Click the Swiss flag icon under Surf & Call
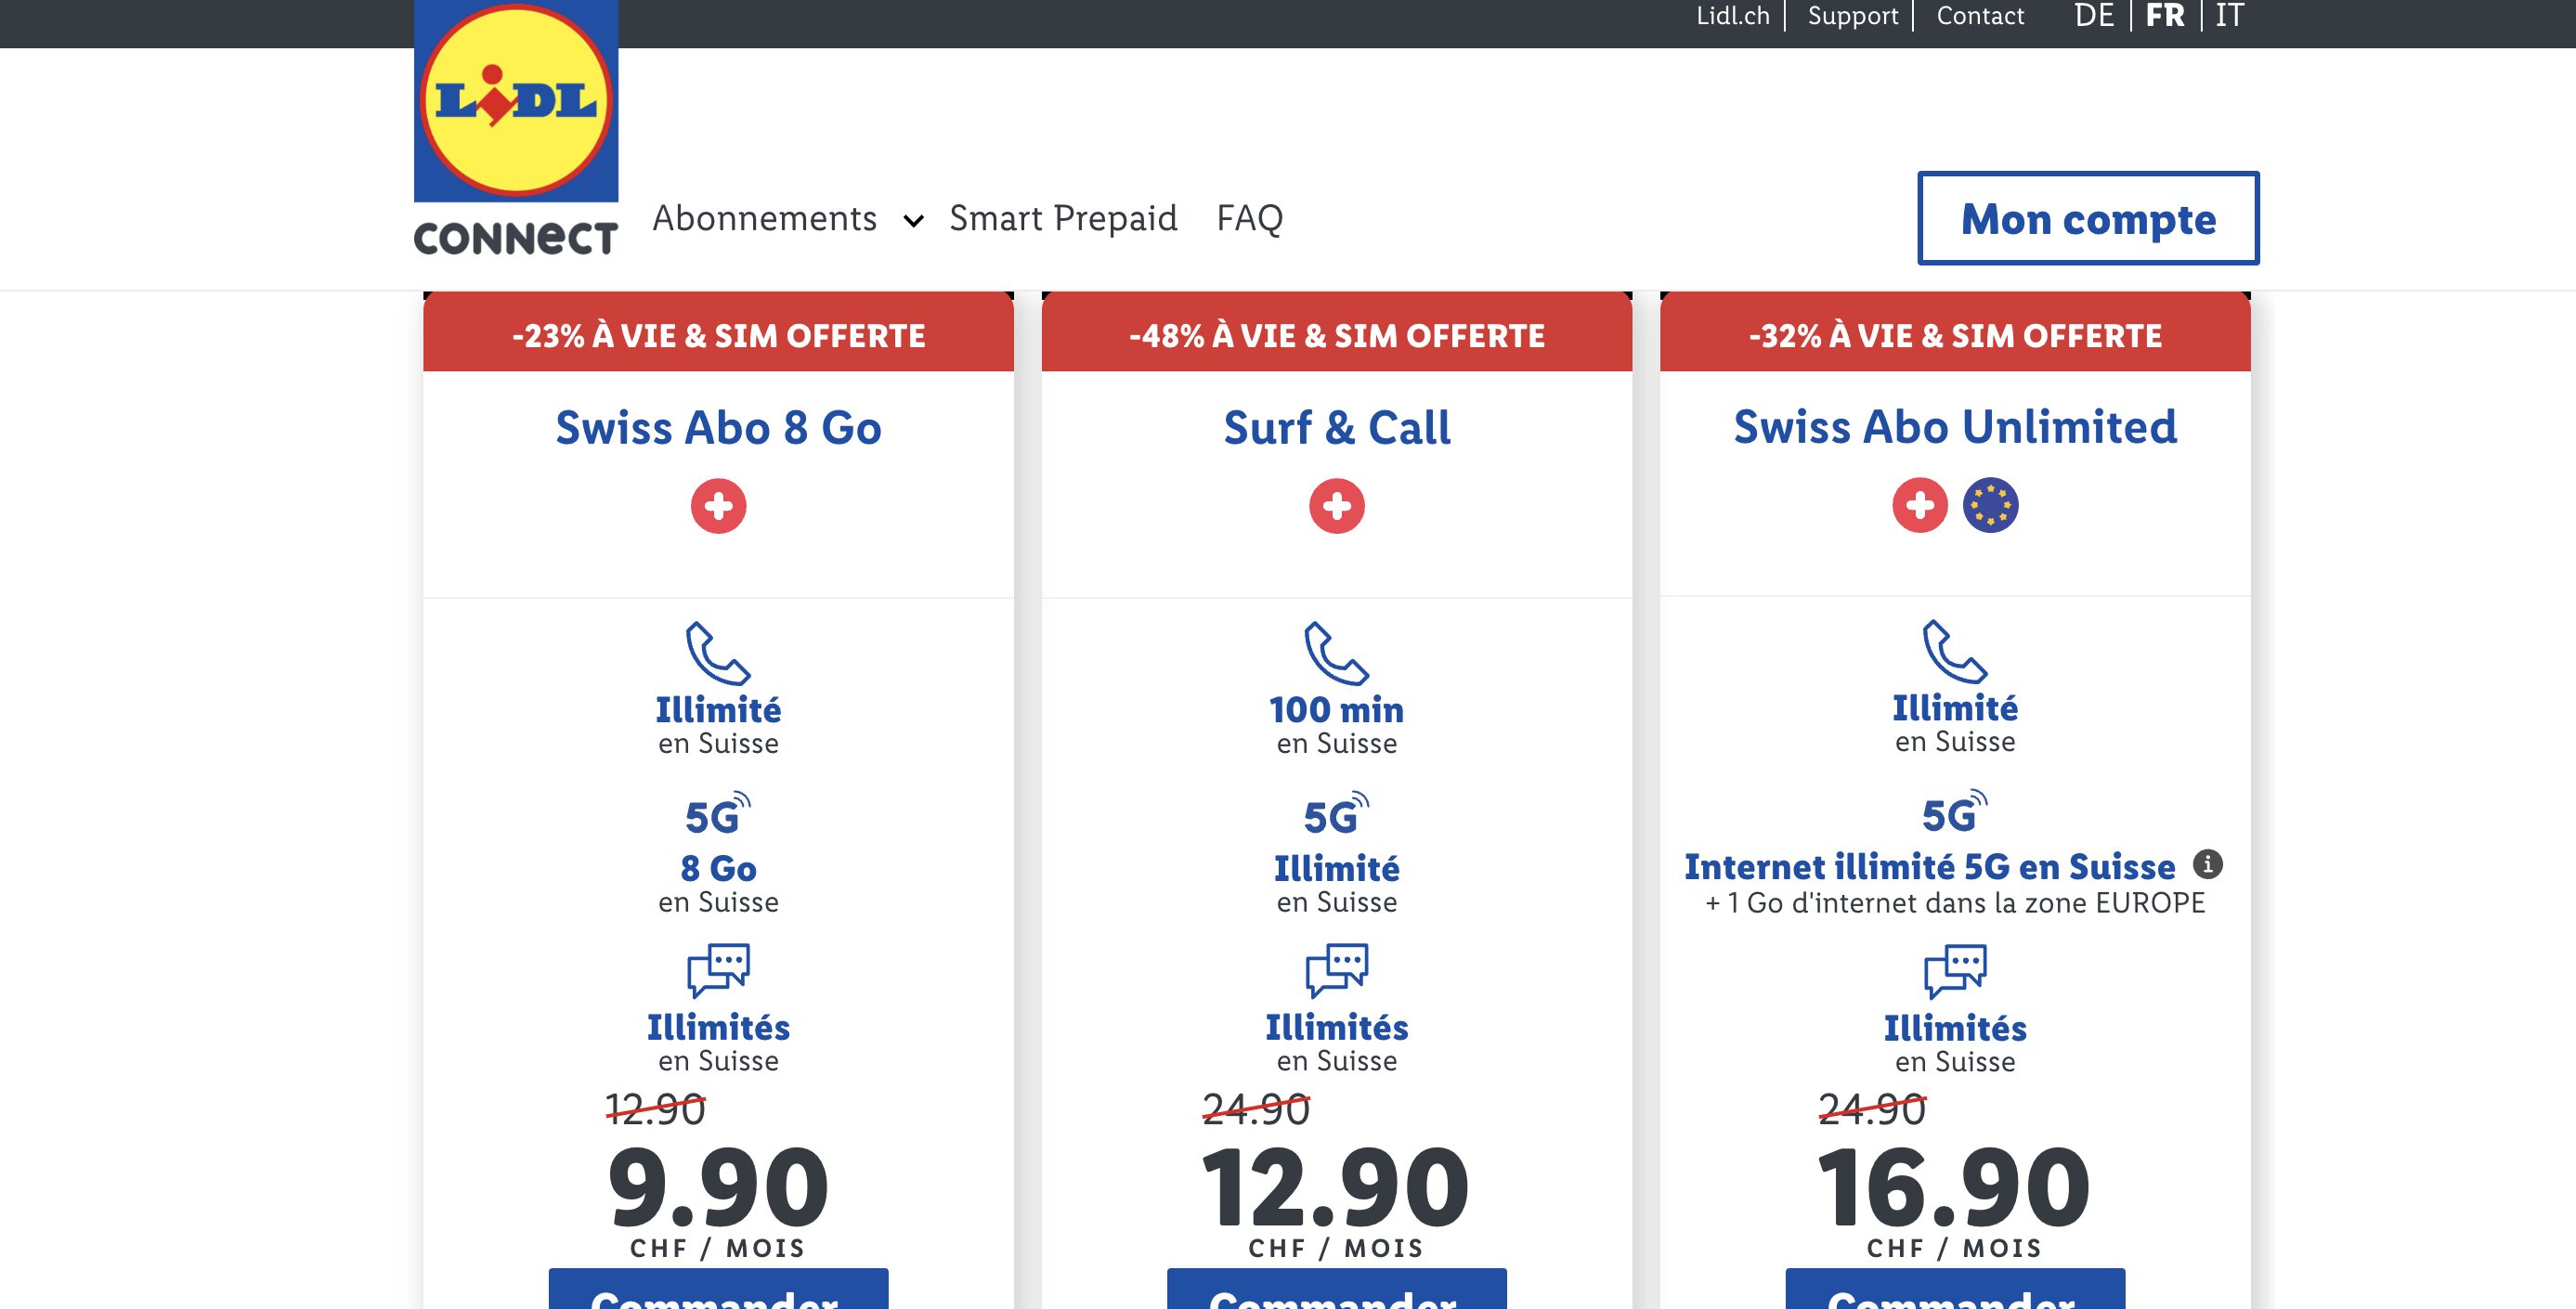Screen dimensions: 2576x1309 tap(1336, 506)
